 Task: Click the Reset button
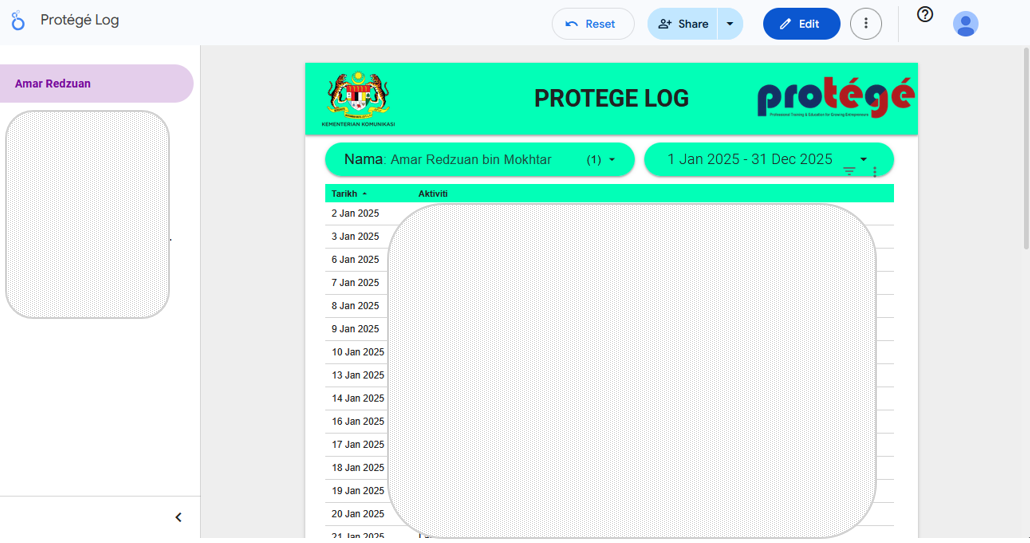tap(593, 24)
